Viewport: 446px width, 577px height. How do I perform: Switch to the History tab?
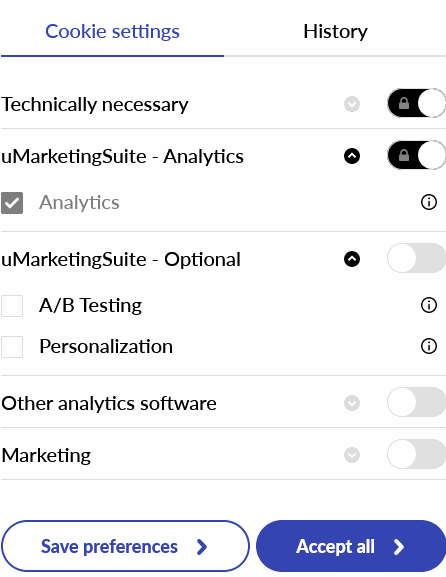pyautogui.click(x=335, y=31)
